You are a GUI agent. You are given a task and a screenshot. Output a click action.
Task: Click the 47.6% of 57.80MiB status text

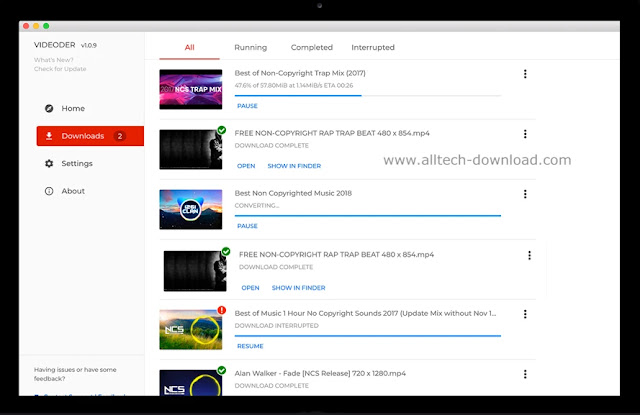tap(294, 85)
